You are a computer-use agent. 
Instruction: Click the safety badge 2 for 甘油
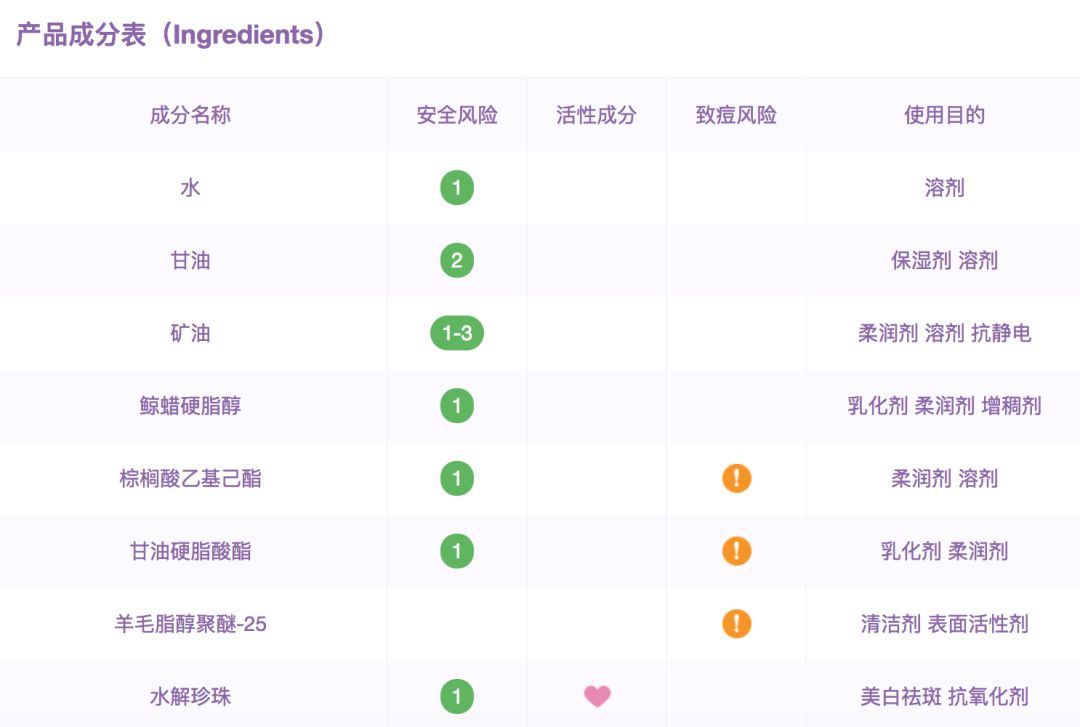457,260
